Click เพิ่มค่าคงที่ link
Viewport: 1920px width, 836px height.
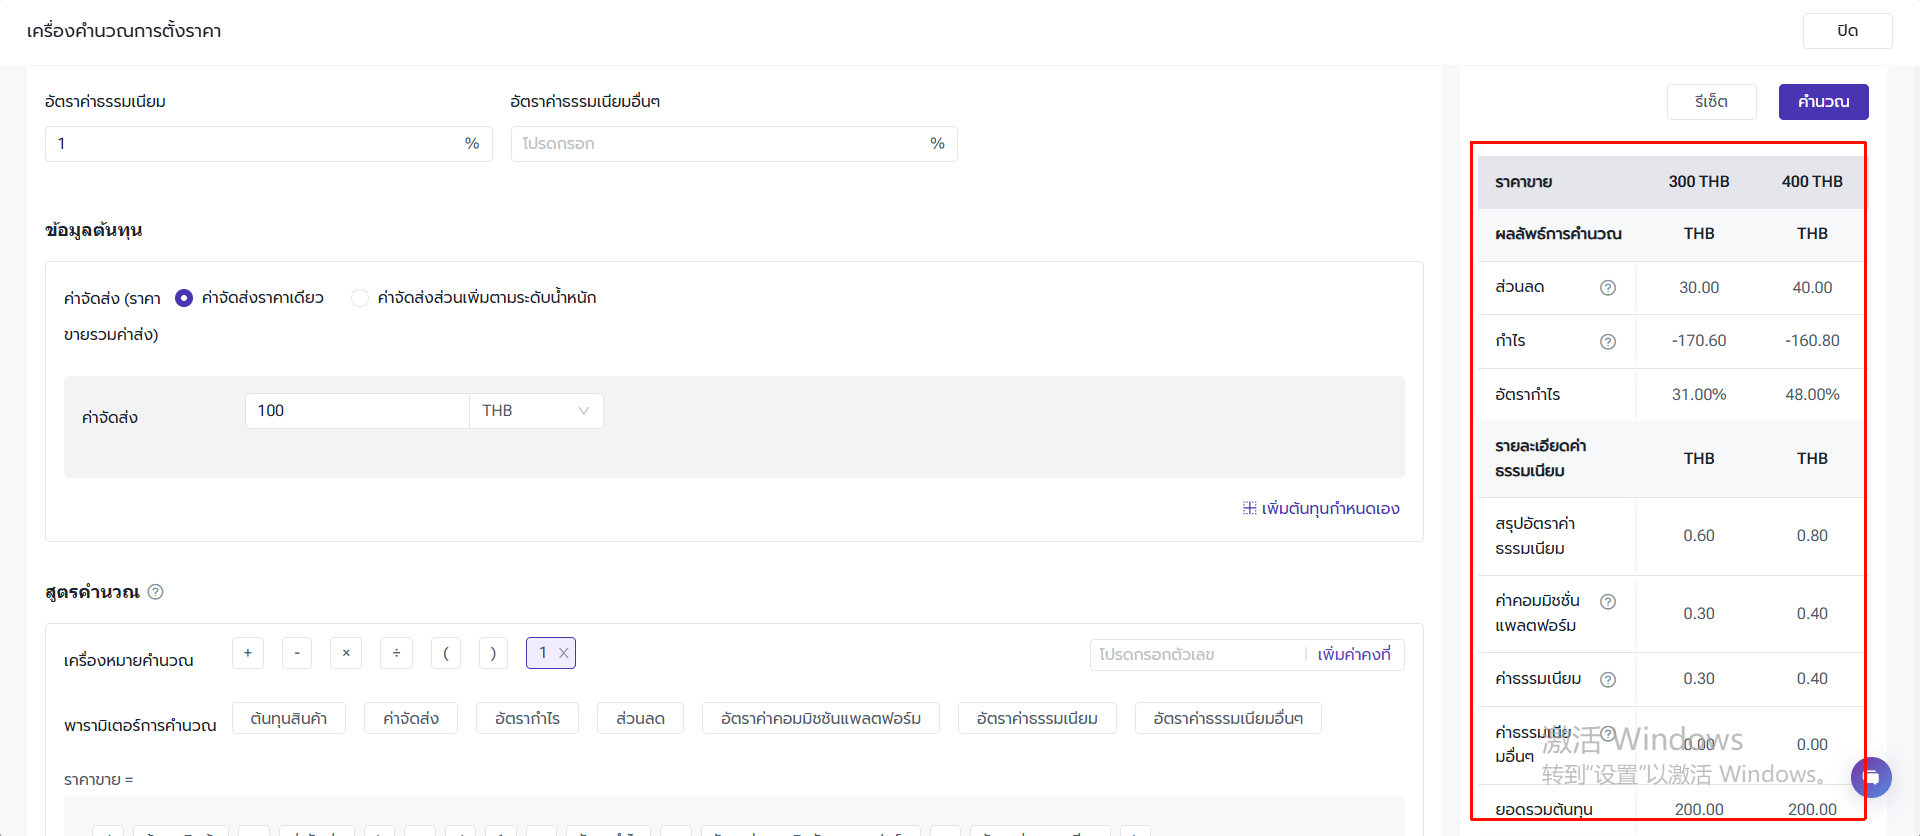(1354, 655)
